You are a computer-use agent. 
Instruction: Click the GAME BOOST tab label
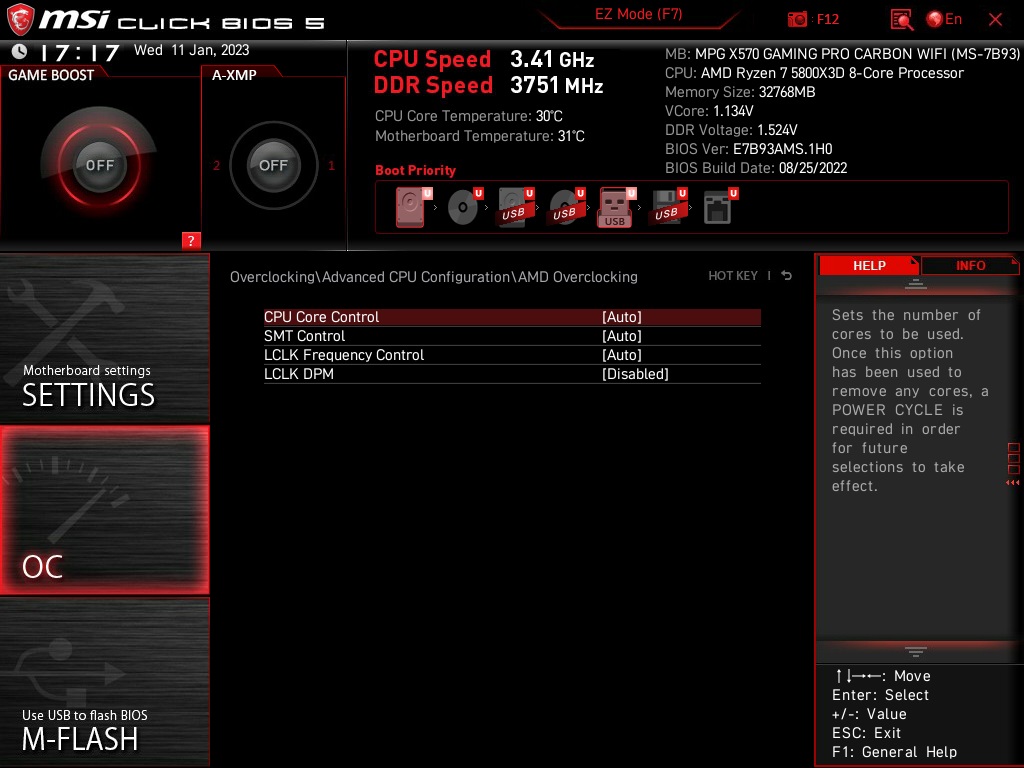[x=51, y=75]
